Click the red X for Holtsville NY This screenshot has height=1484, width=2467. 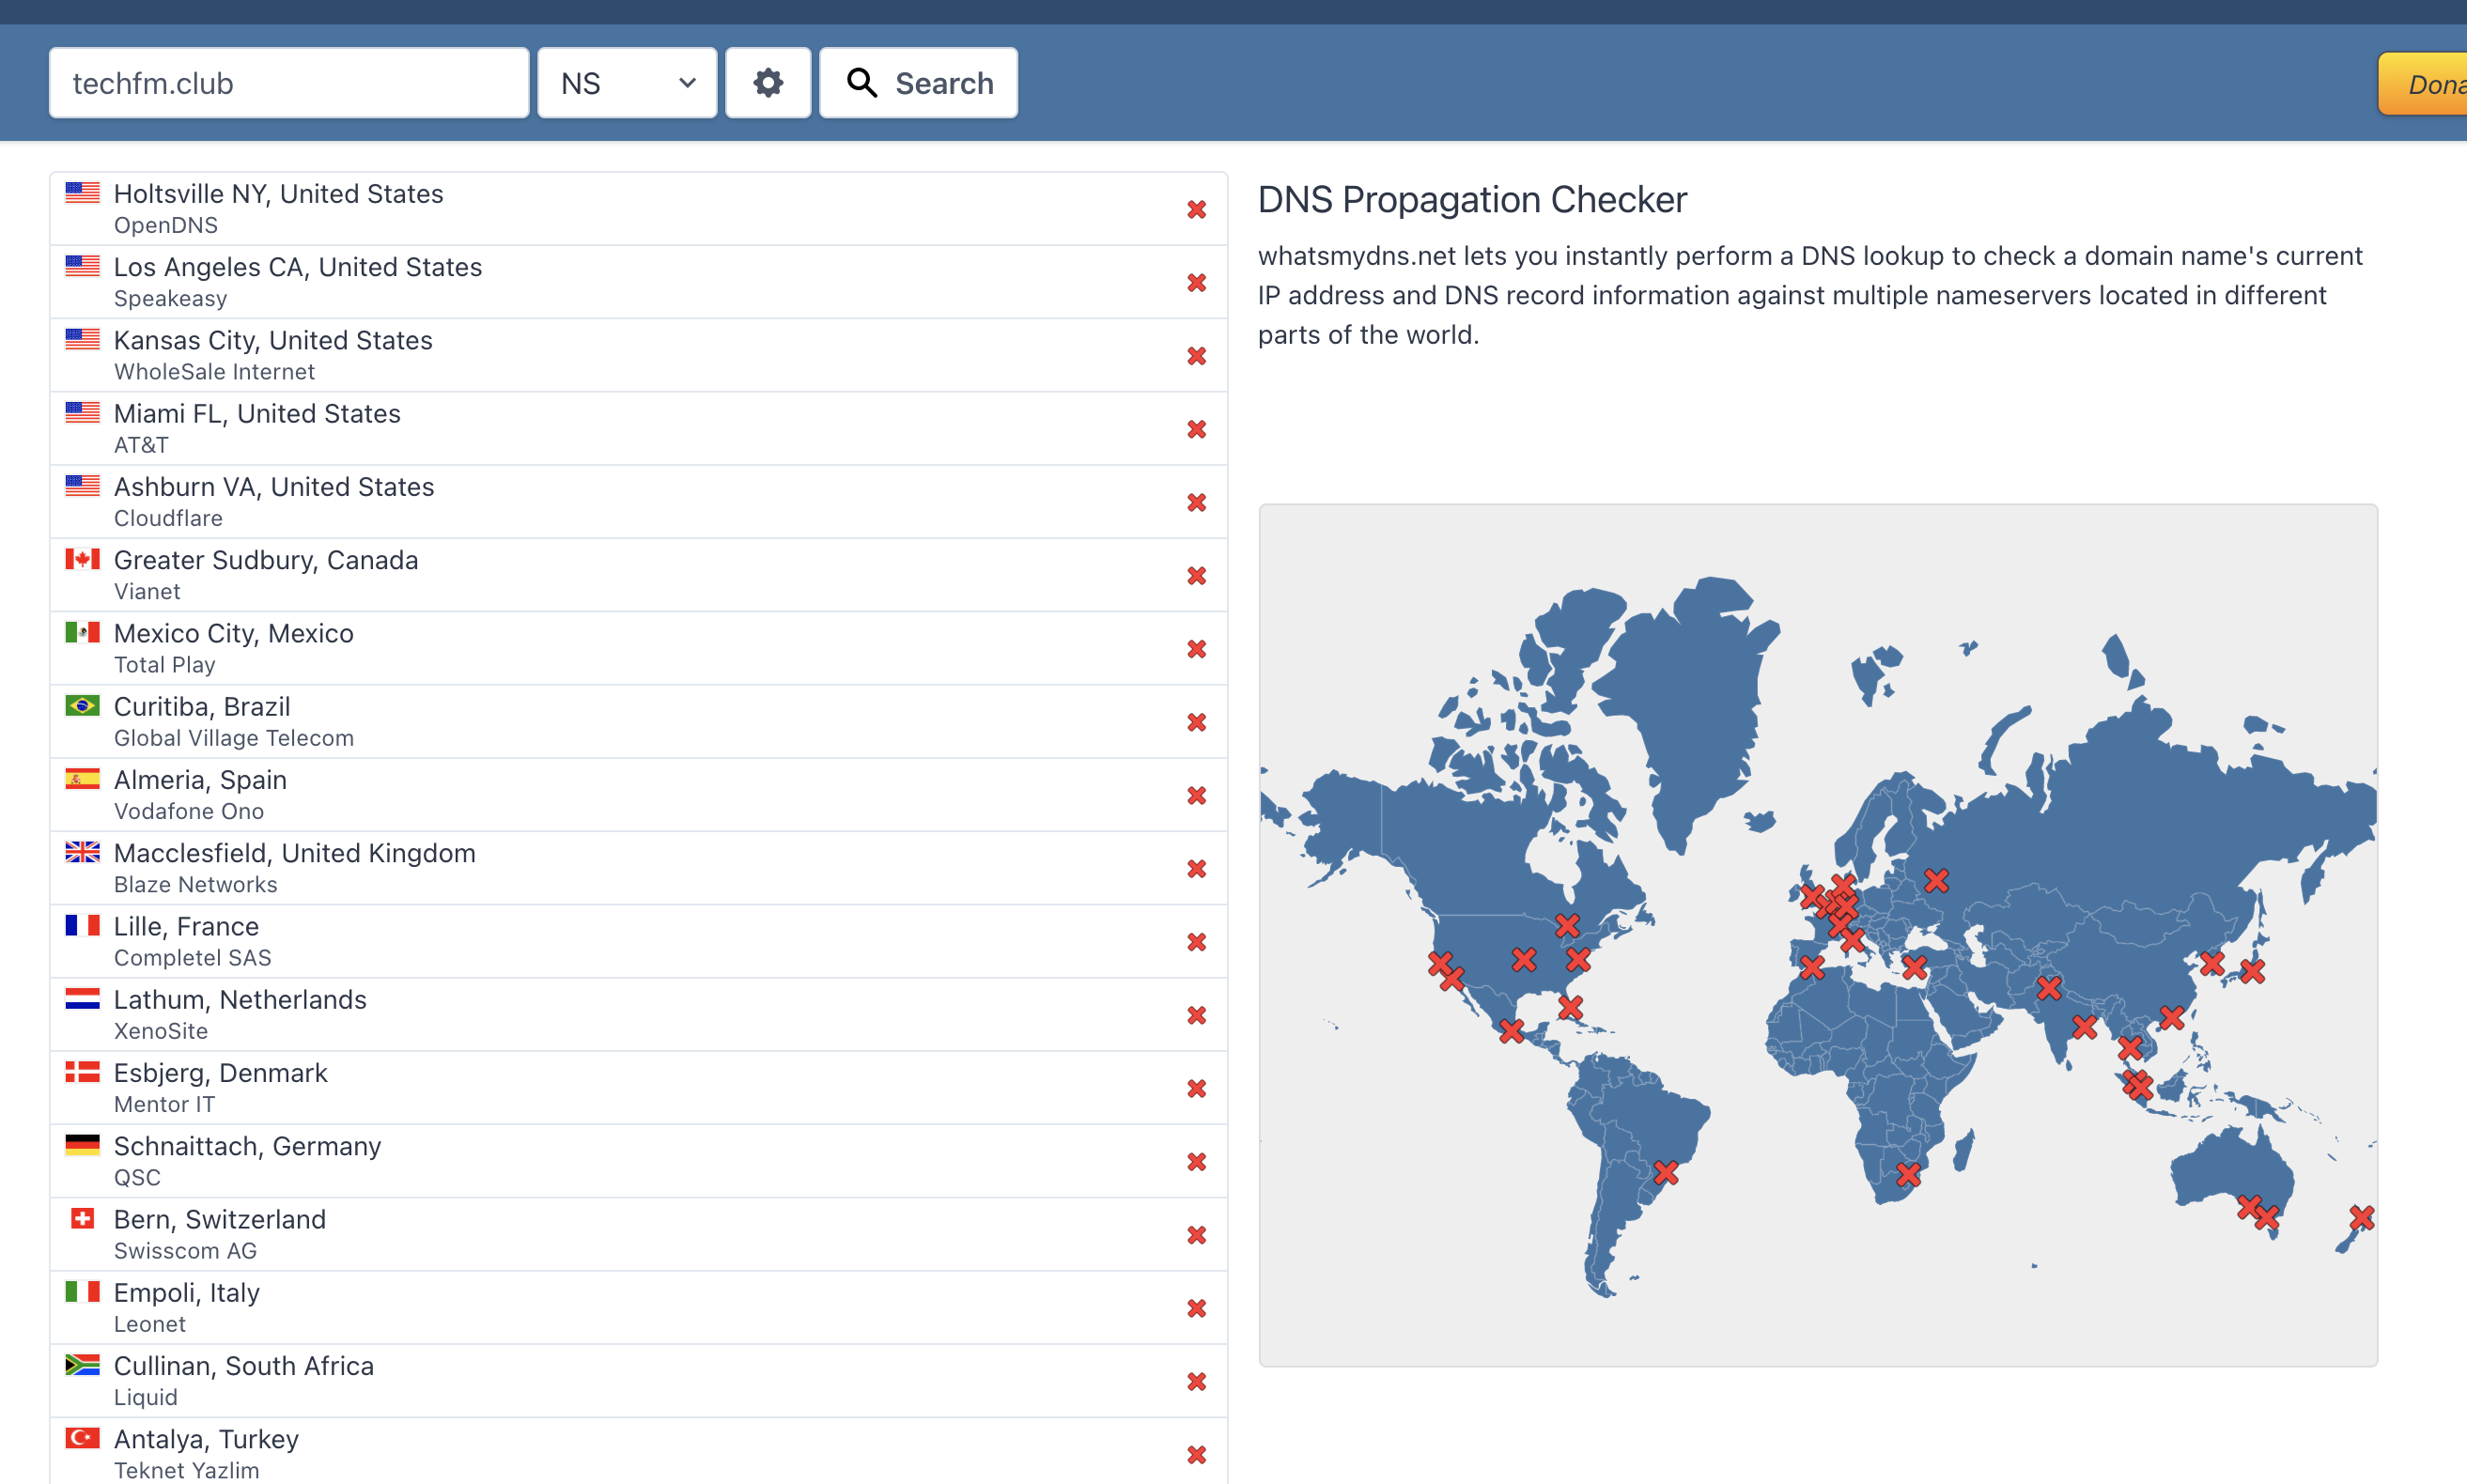point(1196,209)
